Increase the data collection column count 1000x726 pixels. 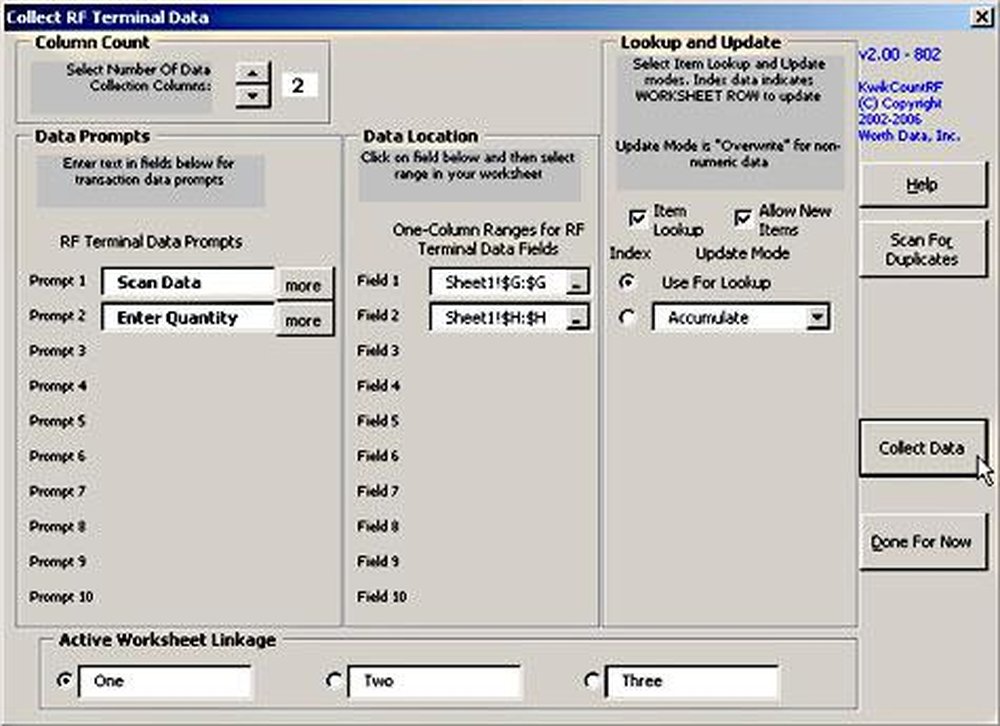(253, 73)
